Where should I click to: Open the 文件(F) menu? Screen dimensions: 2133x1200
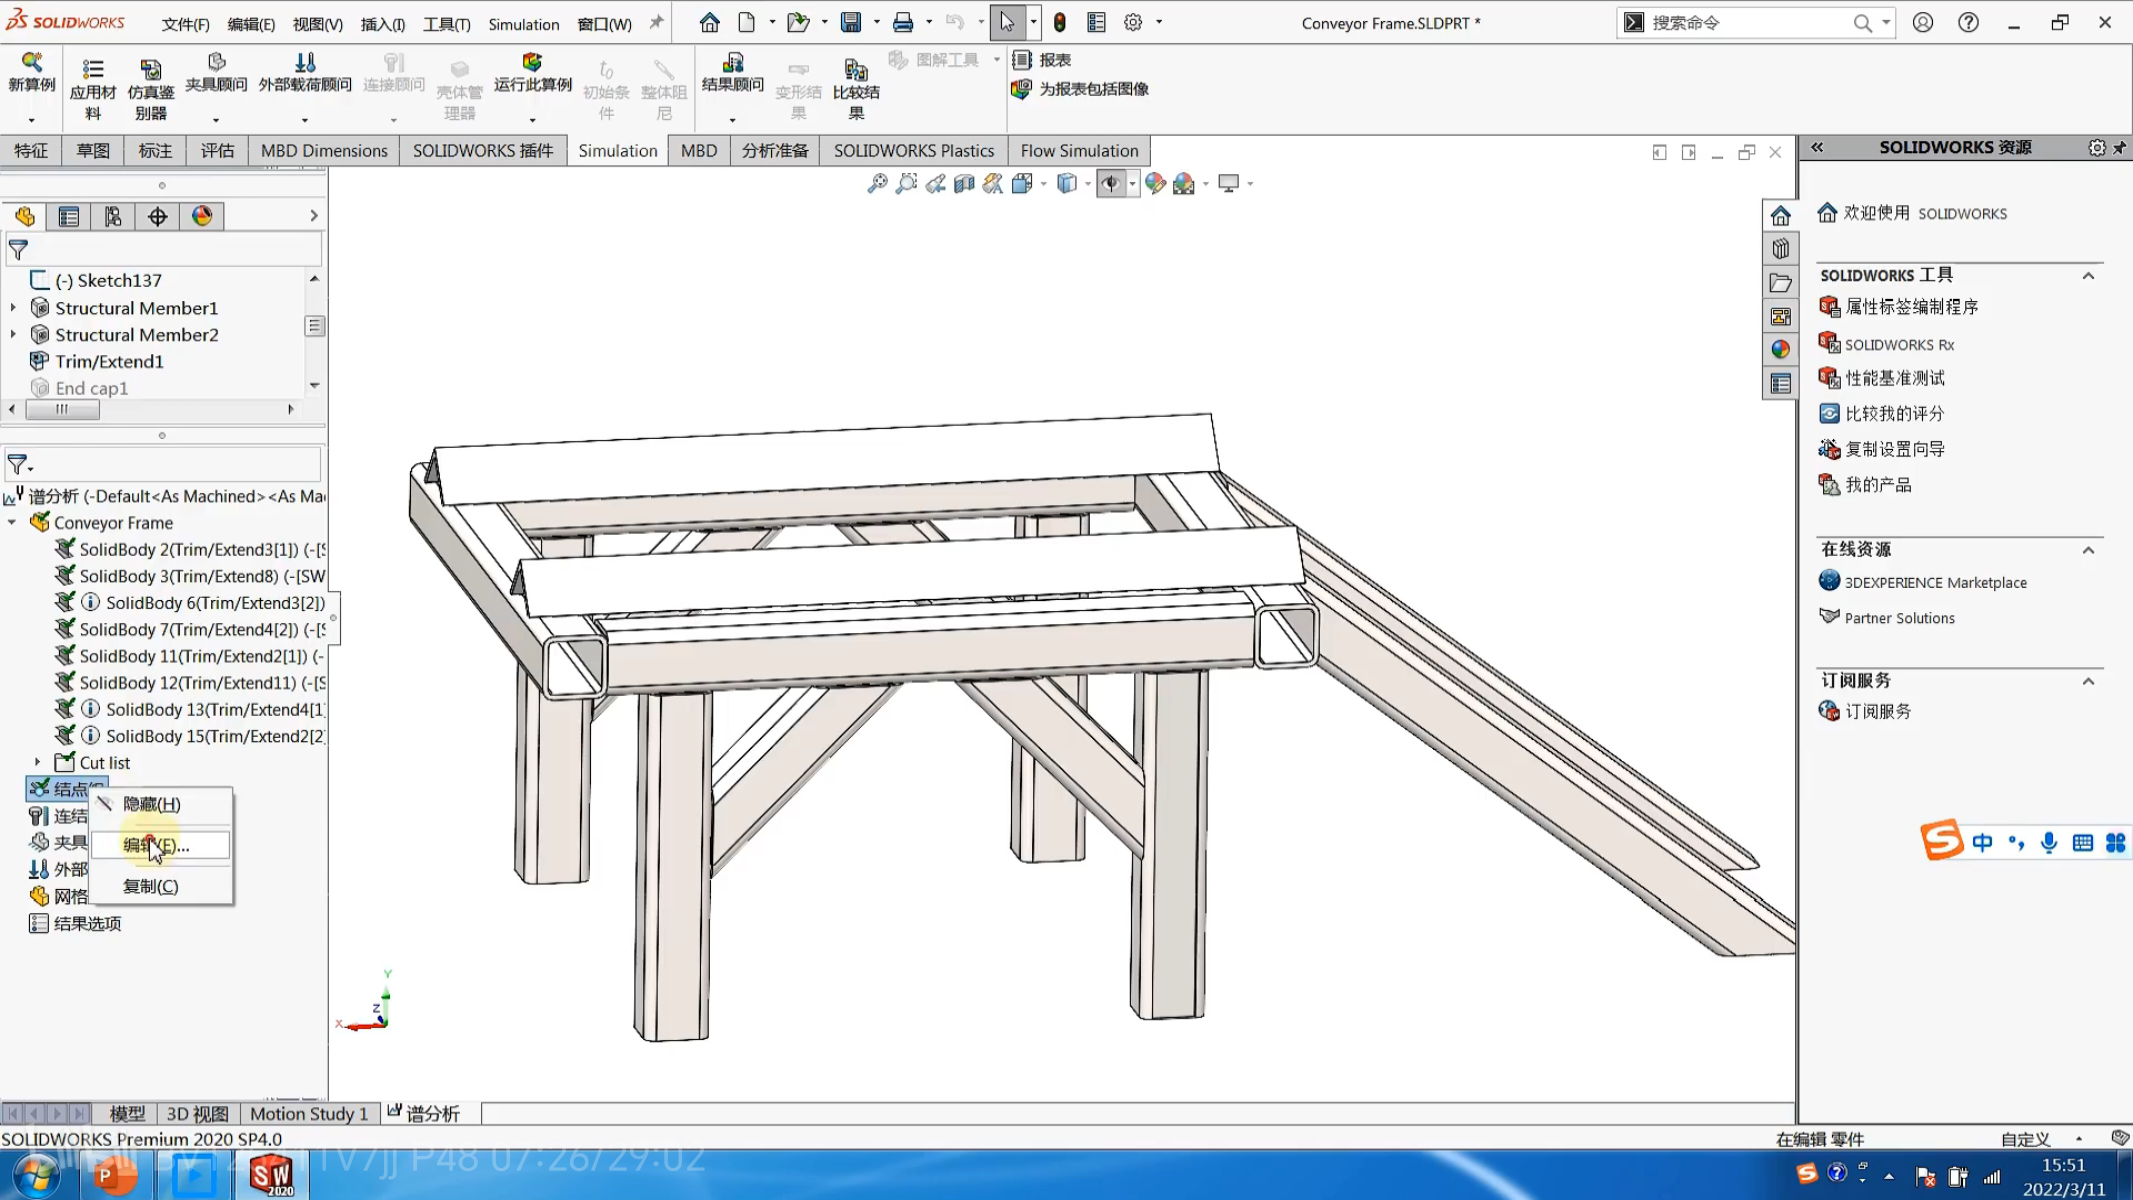(x=186, y=24)
